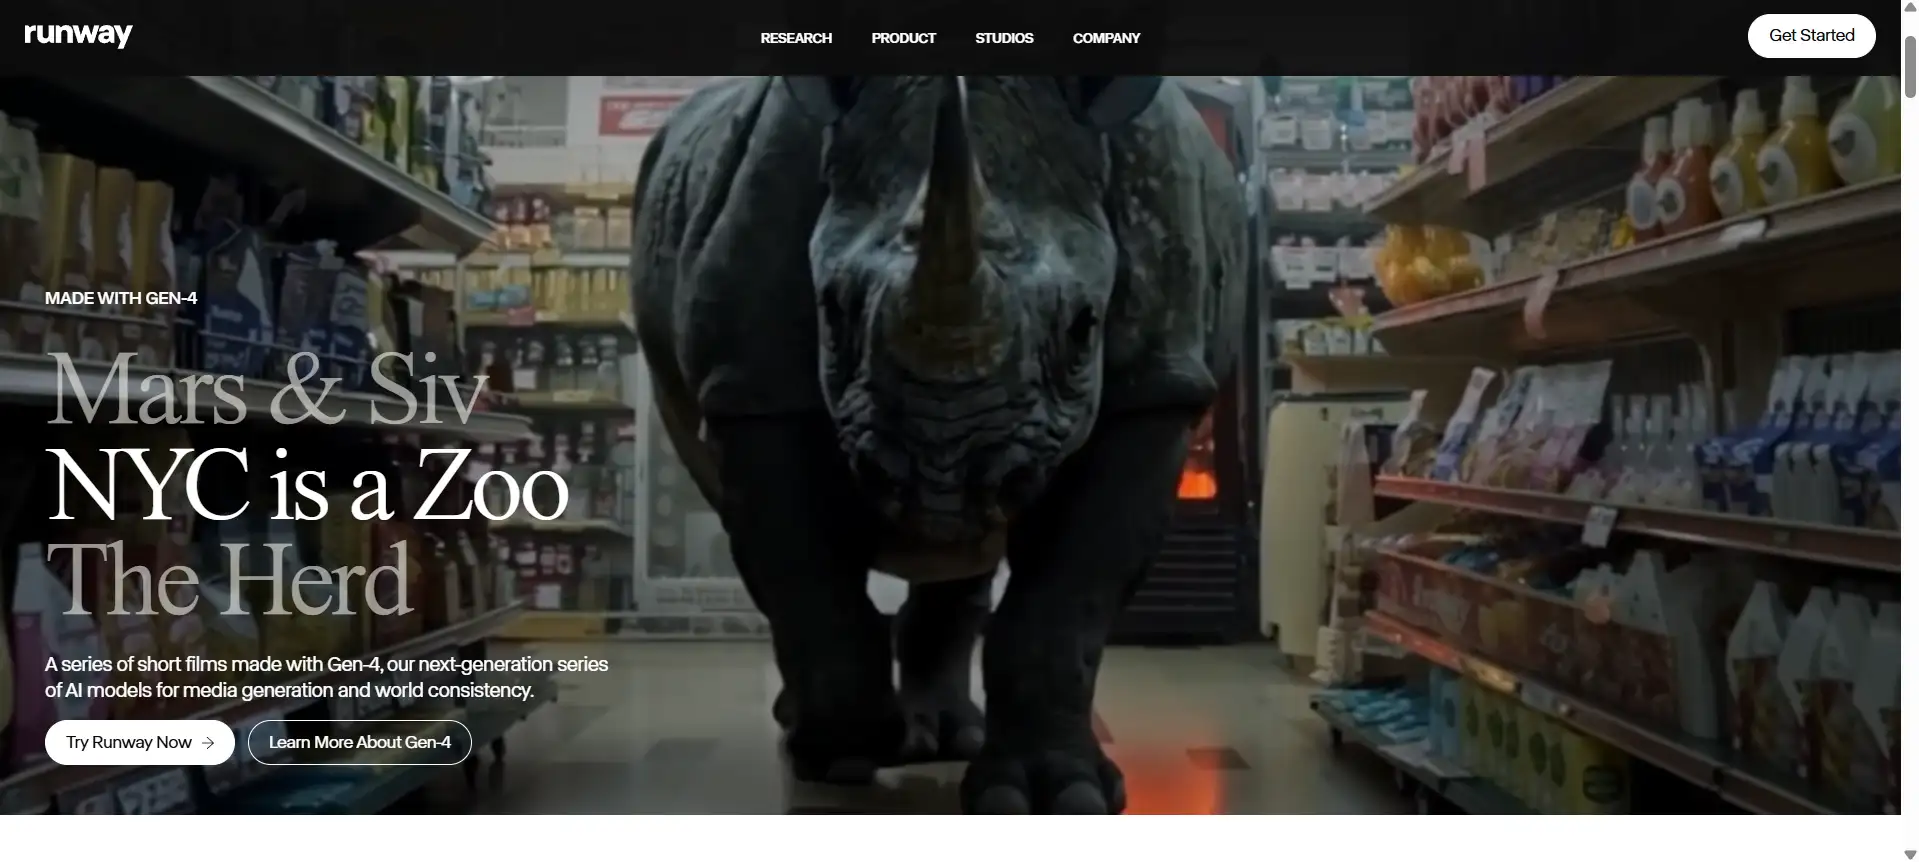Click the arrow in Try Runway Now
This screenshot has width=1919, height=862.
tap(208, 743)
